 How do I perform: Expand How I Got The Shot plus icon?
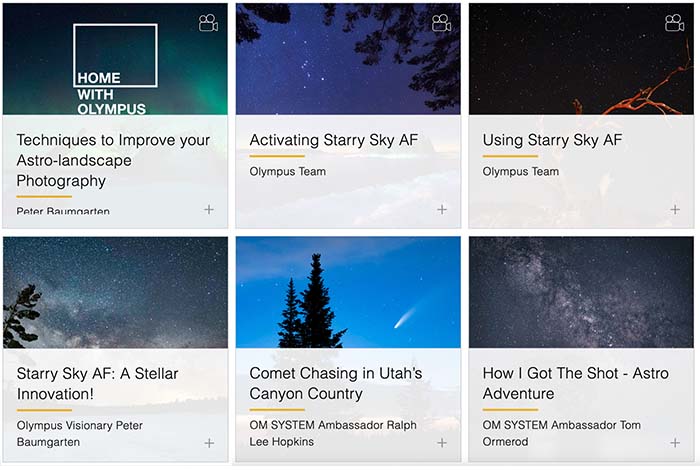point(675,443)
